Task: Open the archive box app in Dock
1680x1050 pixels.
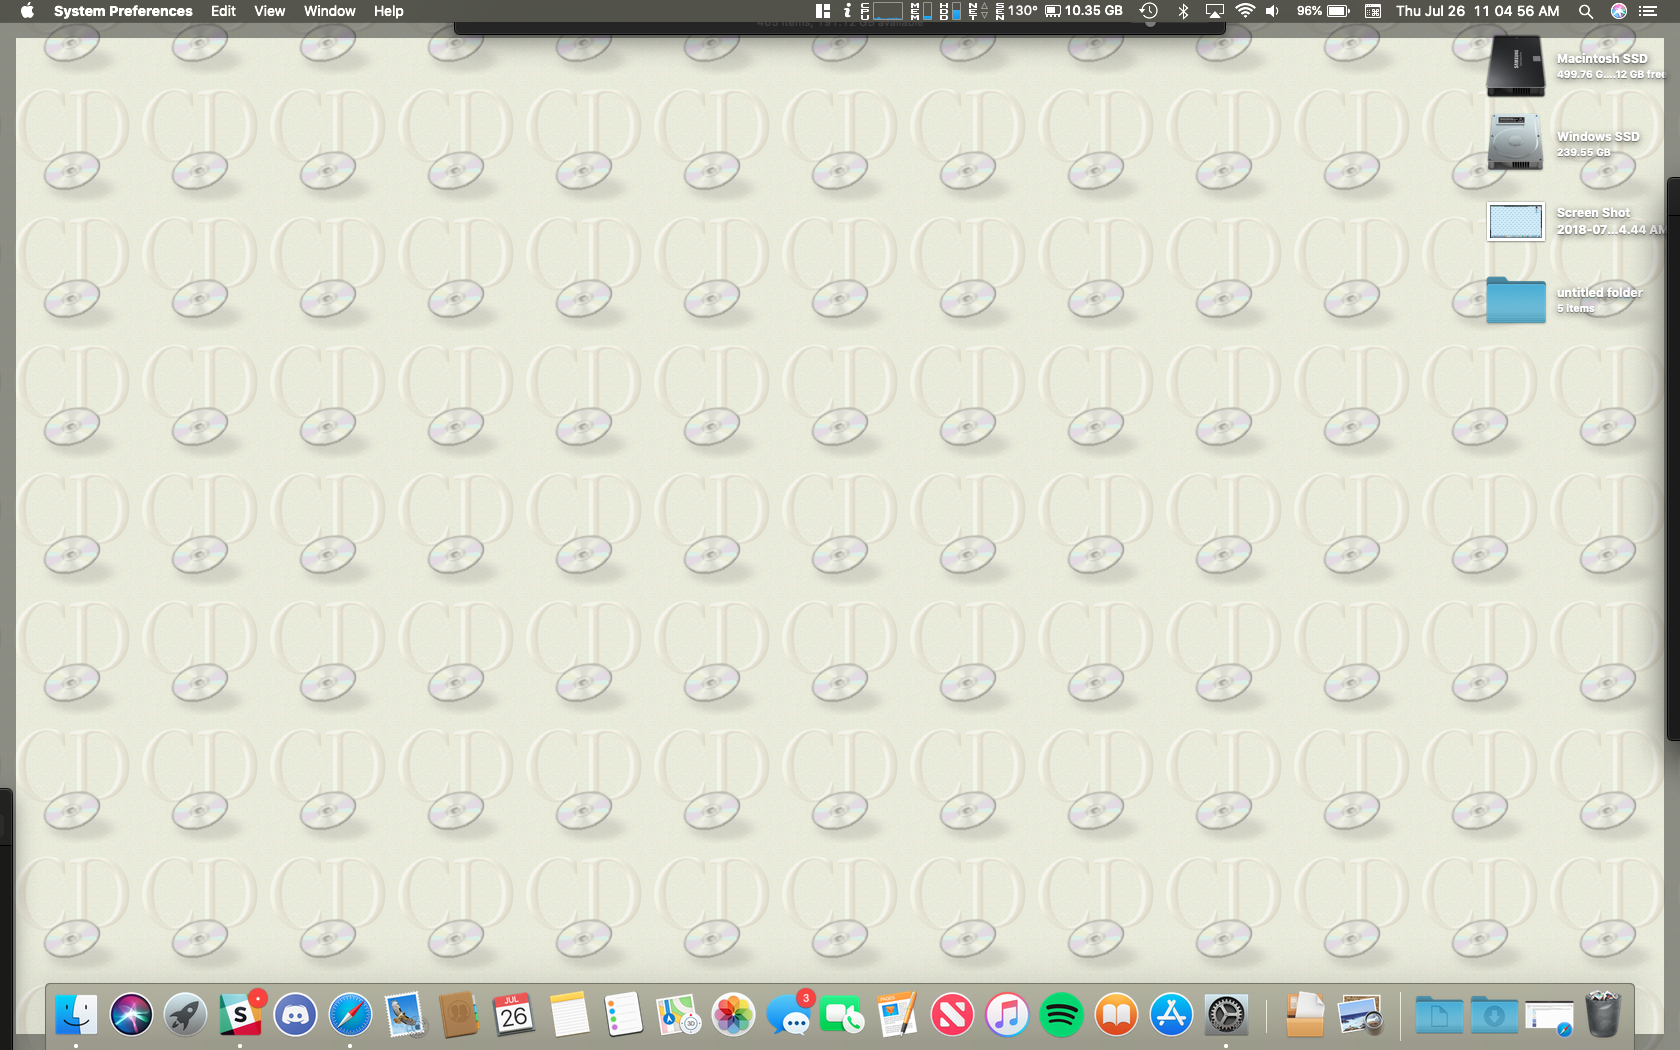Action: coord(1305,1015)
